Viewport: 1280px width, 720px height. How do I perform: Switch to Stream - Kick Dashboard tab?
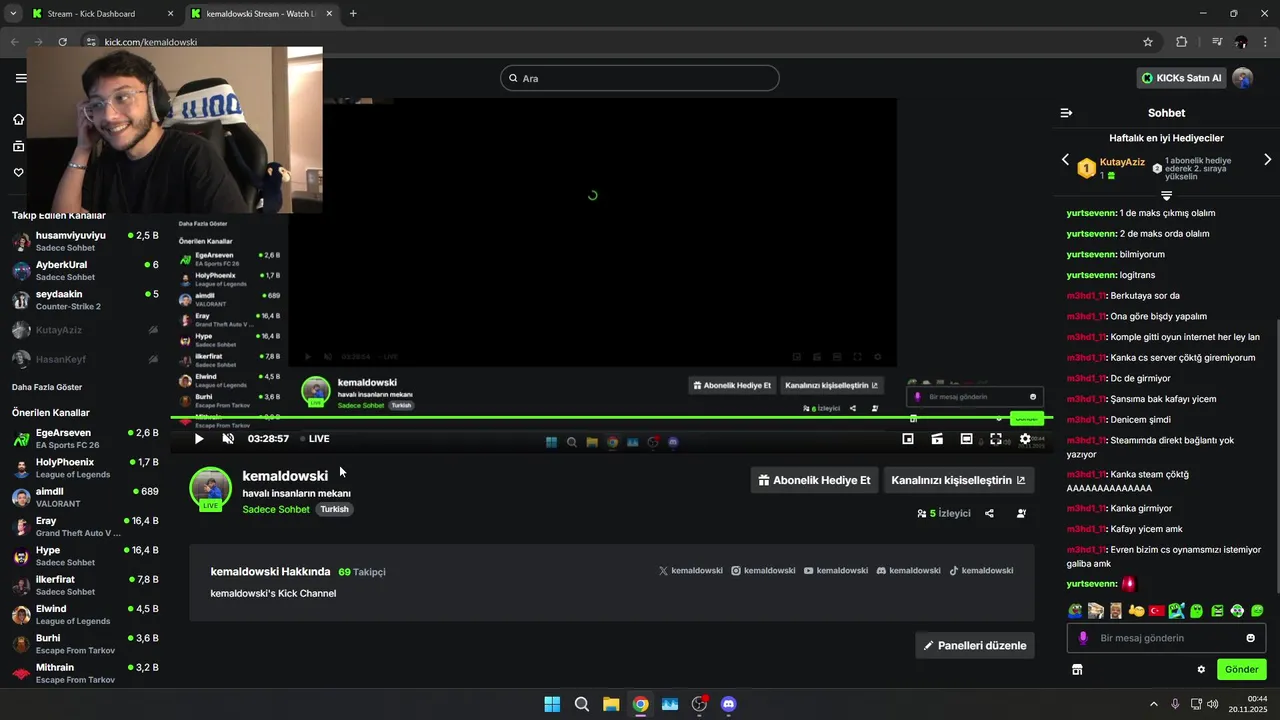click(103, 14)
